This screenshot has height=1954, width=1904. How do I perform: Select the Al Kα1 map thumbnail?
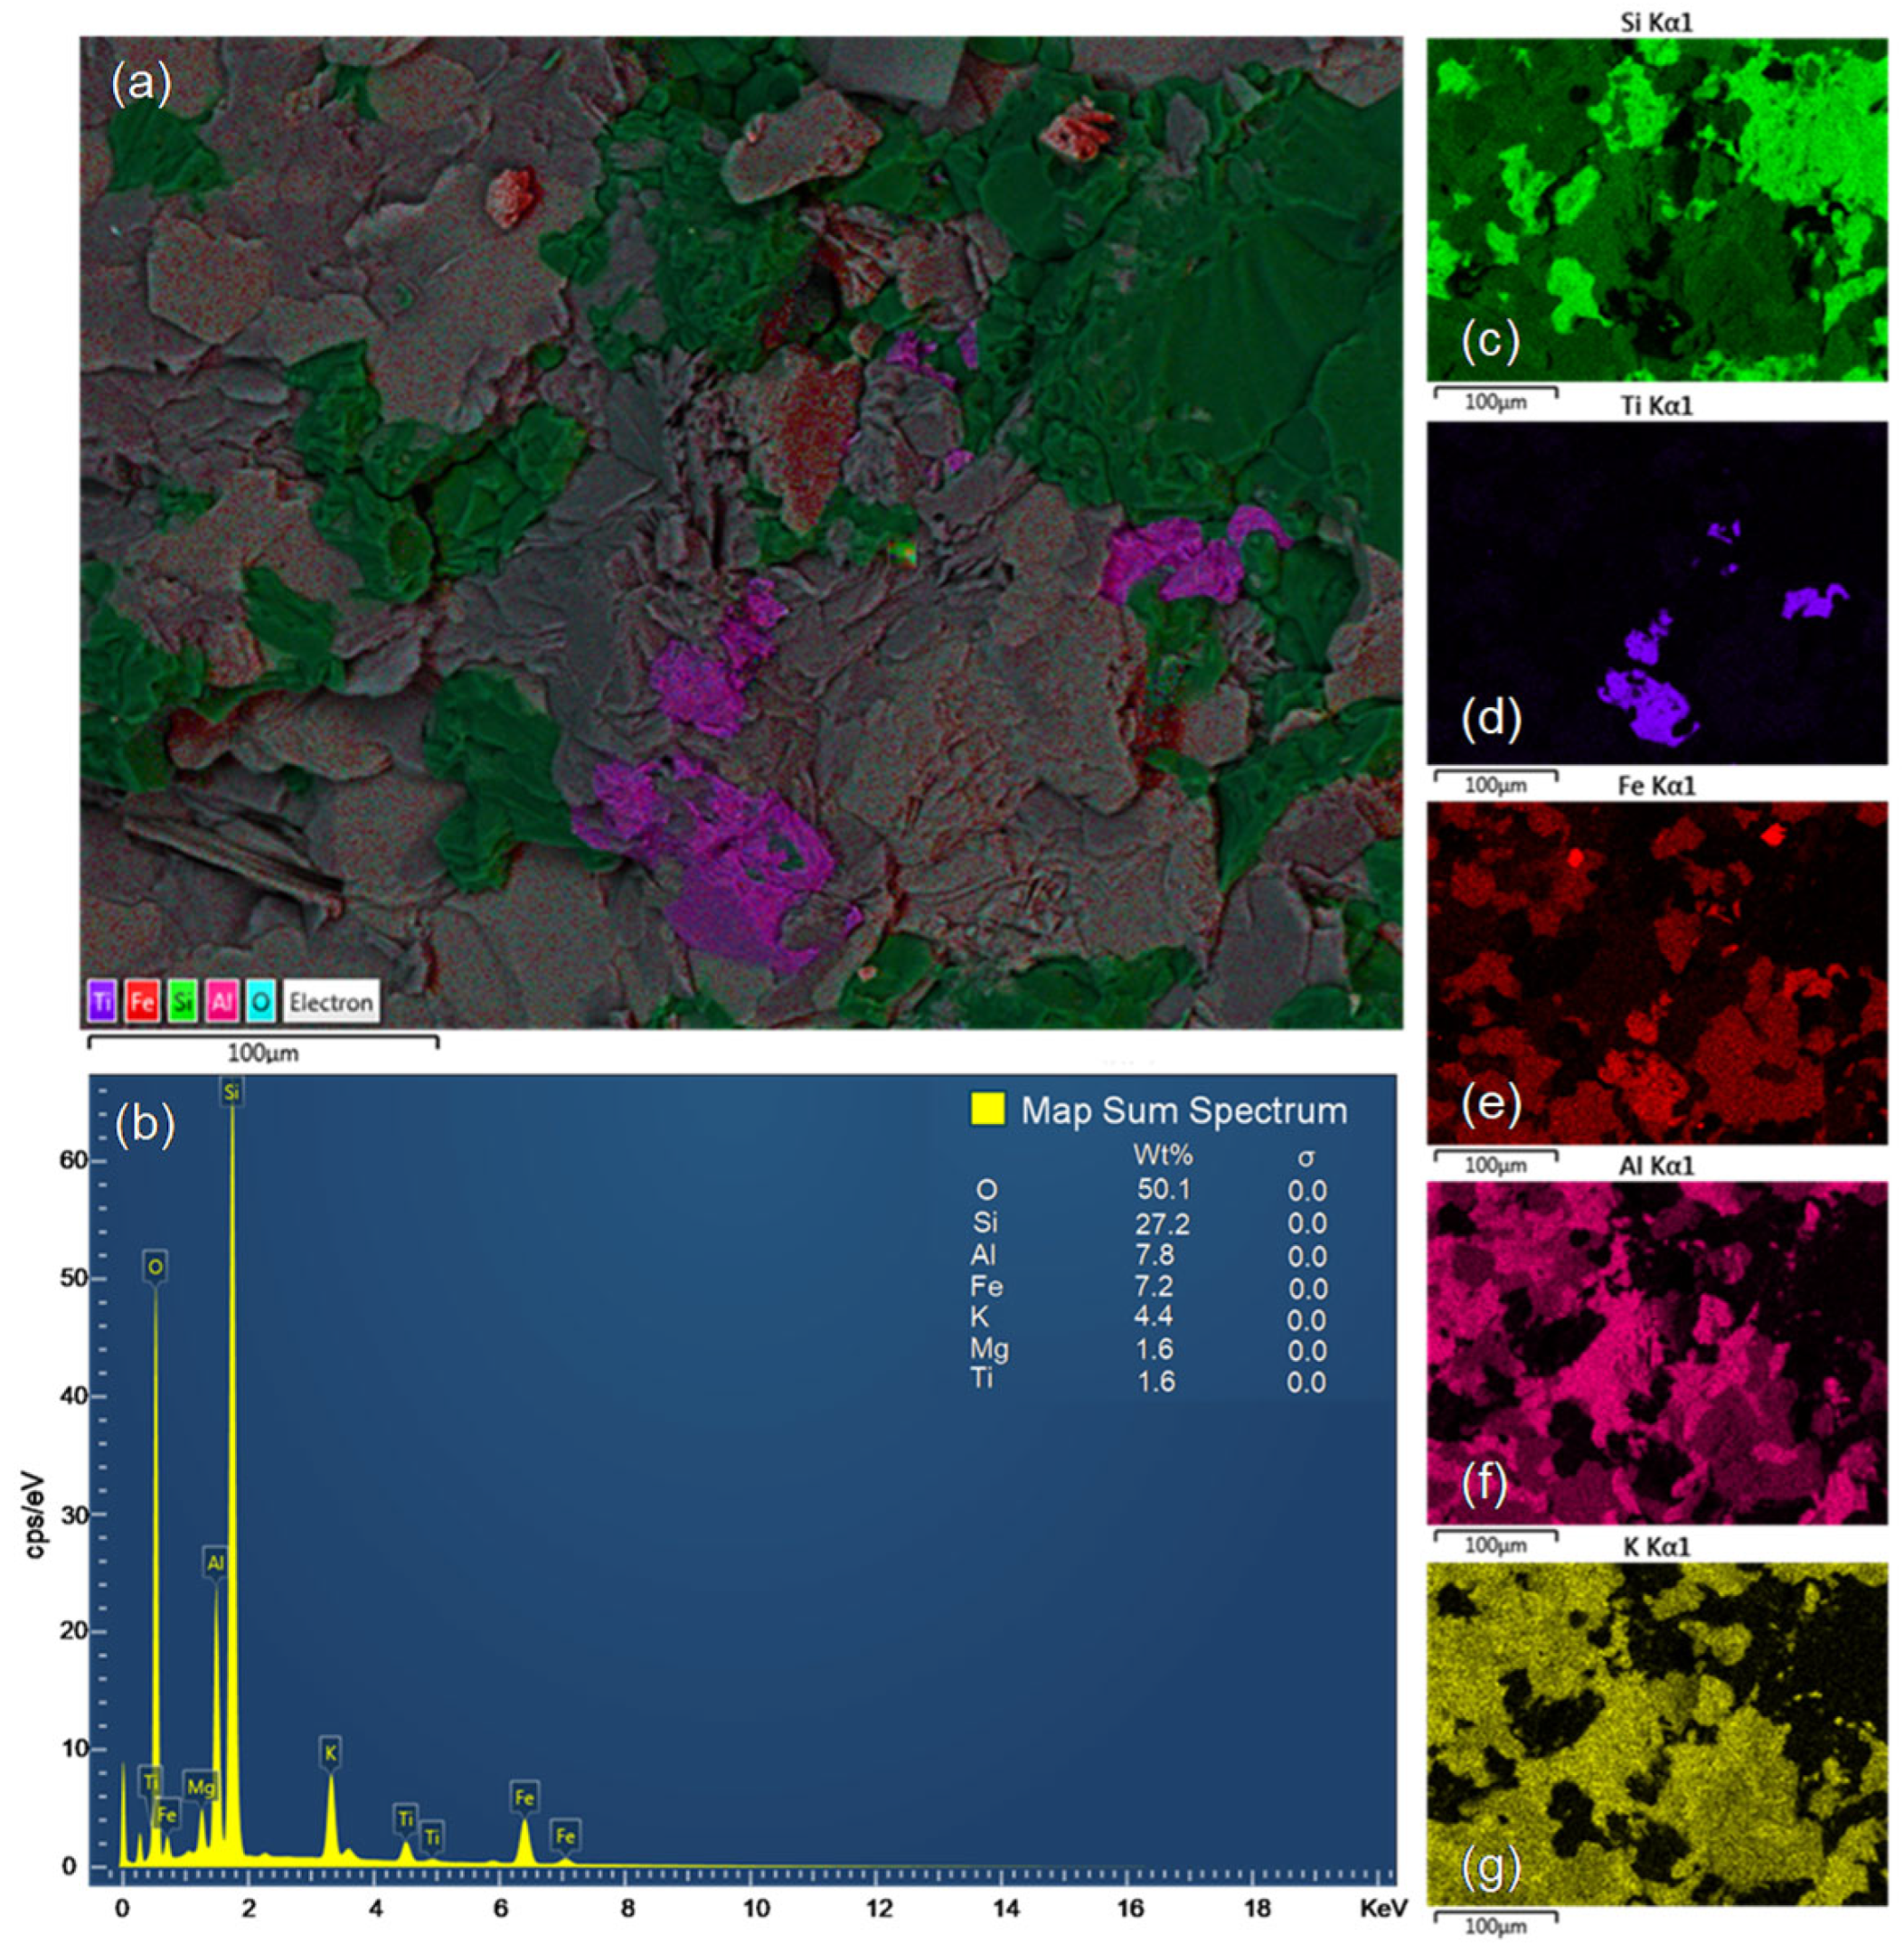coord(1656,1352)
